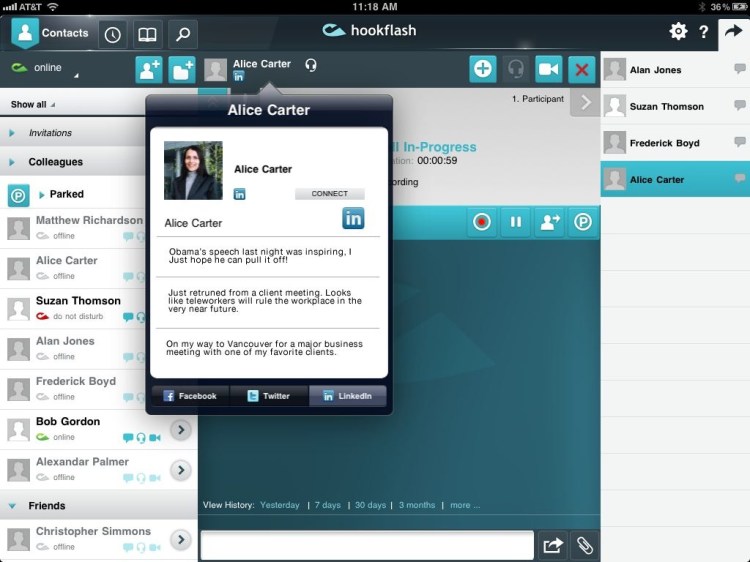Screen dimensions: 750x562
Task: Click the Parked circle P icon
Action: [18, 196]
